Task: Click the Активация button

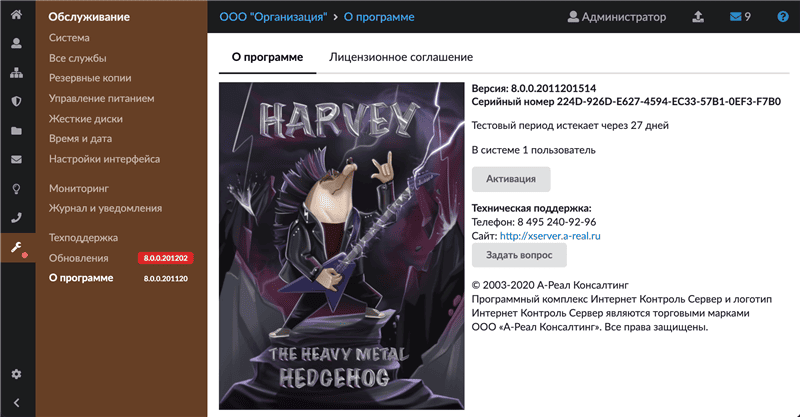Action: (511, 179)
